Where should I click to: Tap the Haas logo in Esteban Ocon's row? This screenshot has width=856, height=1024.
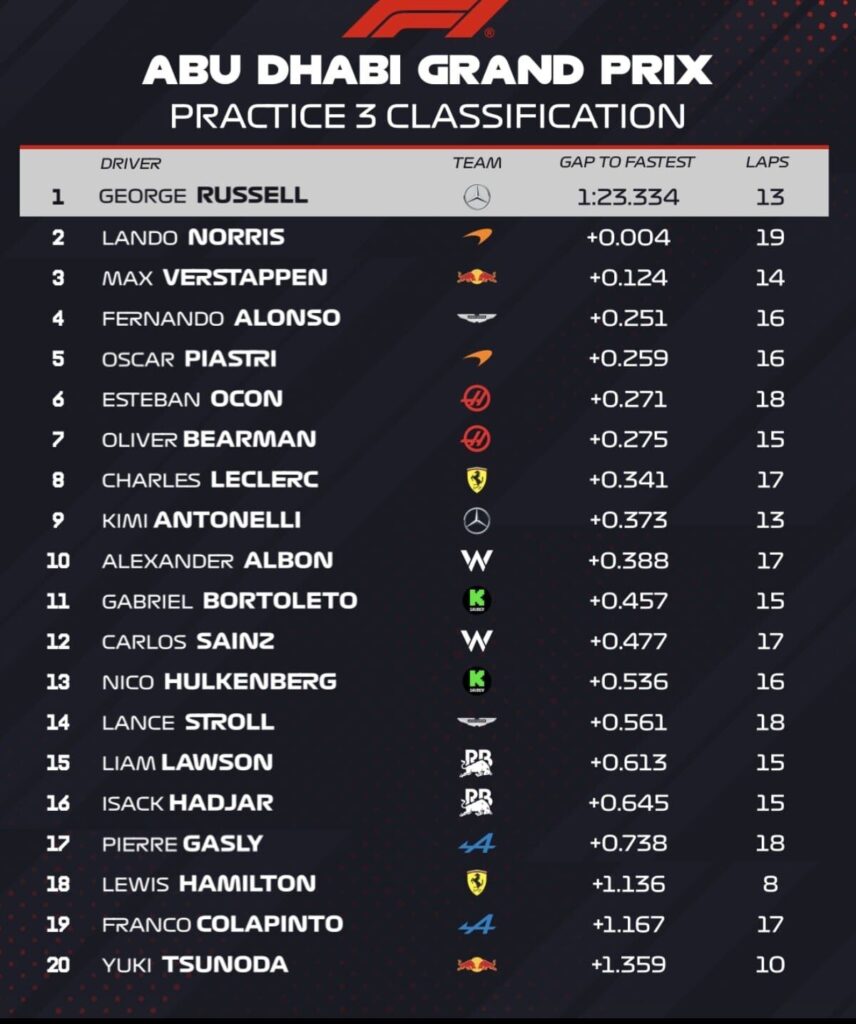point(477,399)
